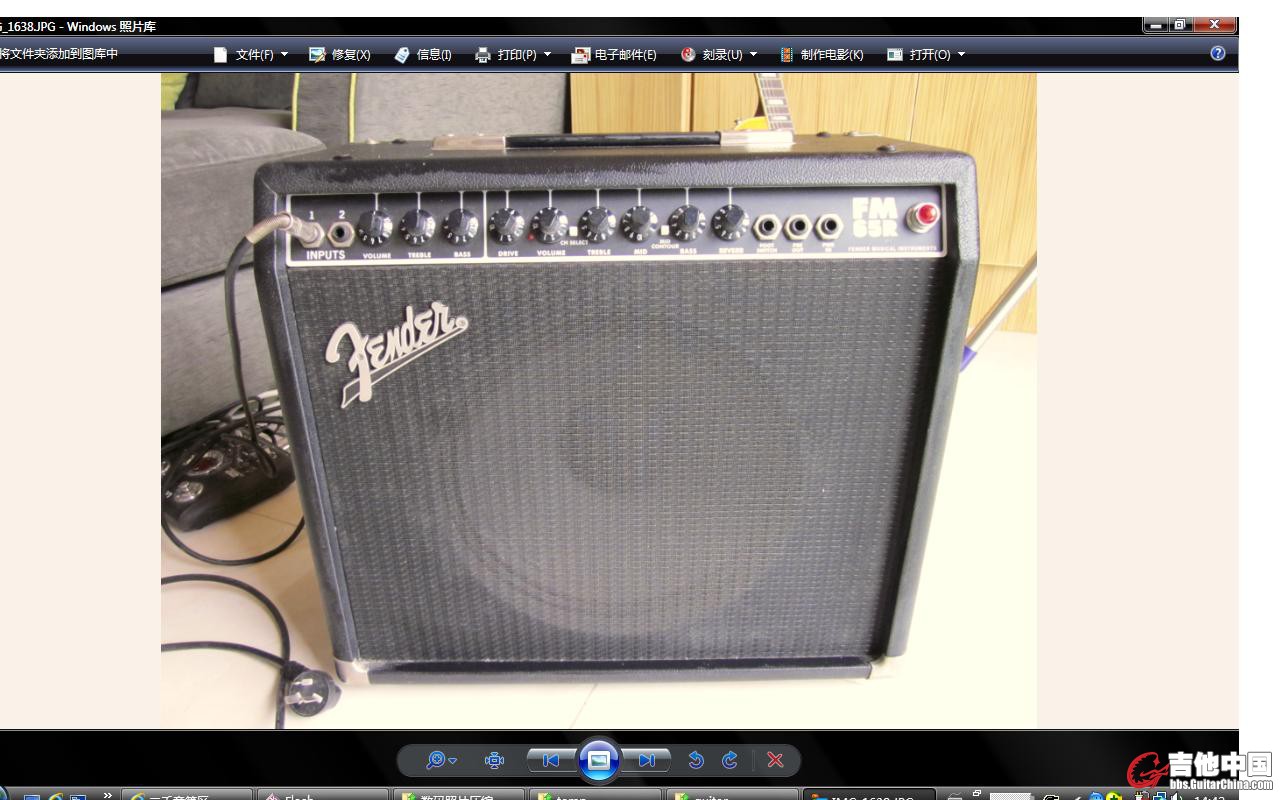Screen dimensions: 1280x800
Task: Open the blue help icon
Action: pyautogui.click(x=1218, y=54)
